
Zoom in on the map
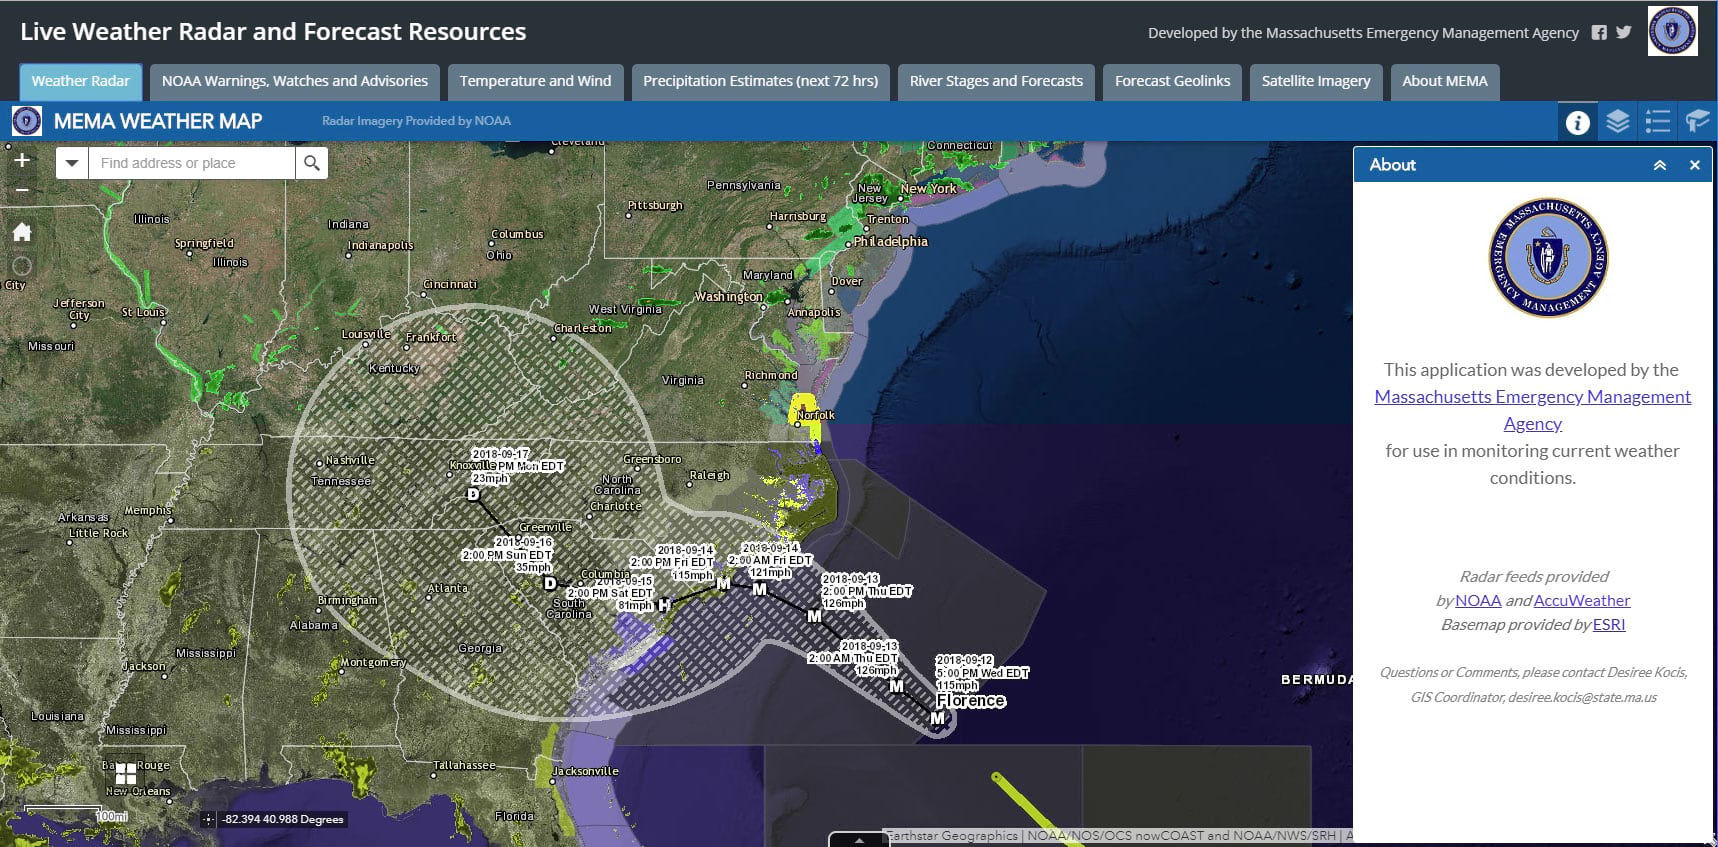click(22, 160)
